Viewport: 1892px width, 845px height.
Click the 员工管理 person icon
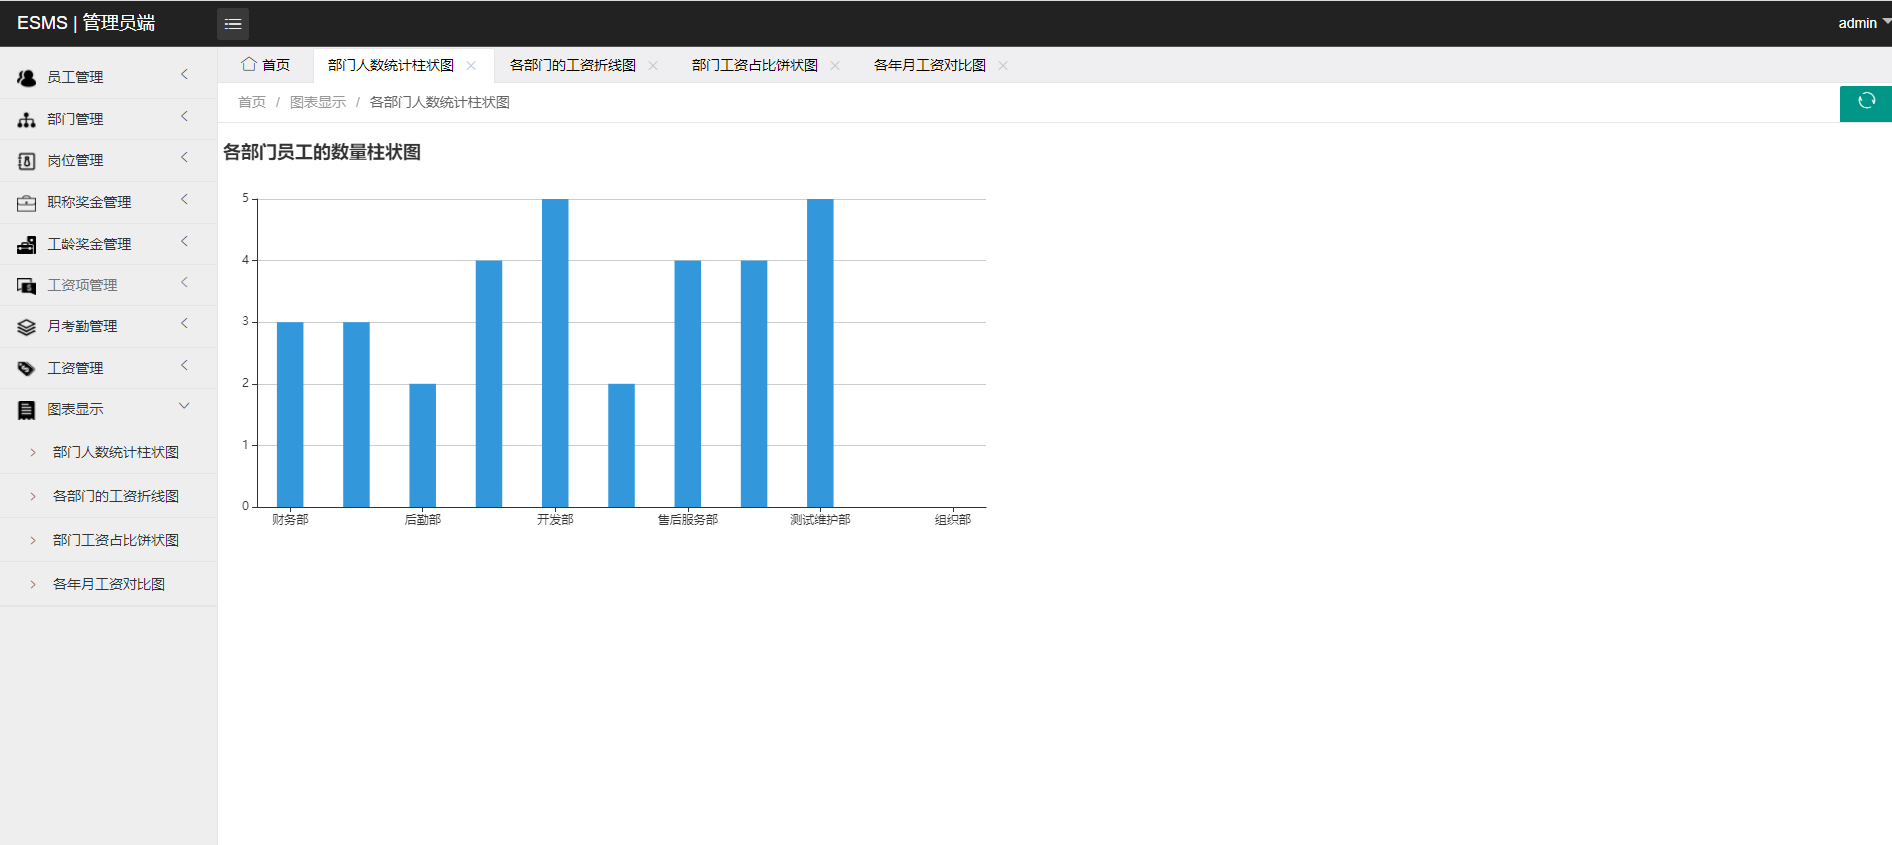[x=27, y=77]
